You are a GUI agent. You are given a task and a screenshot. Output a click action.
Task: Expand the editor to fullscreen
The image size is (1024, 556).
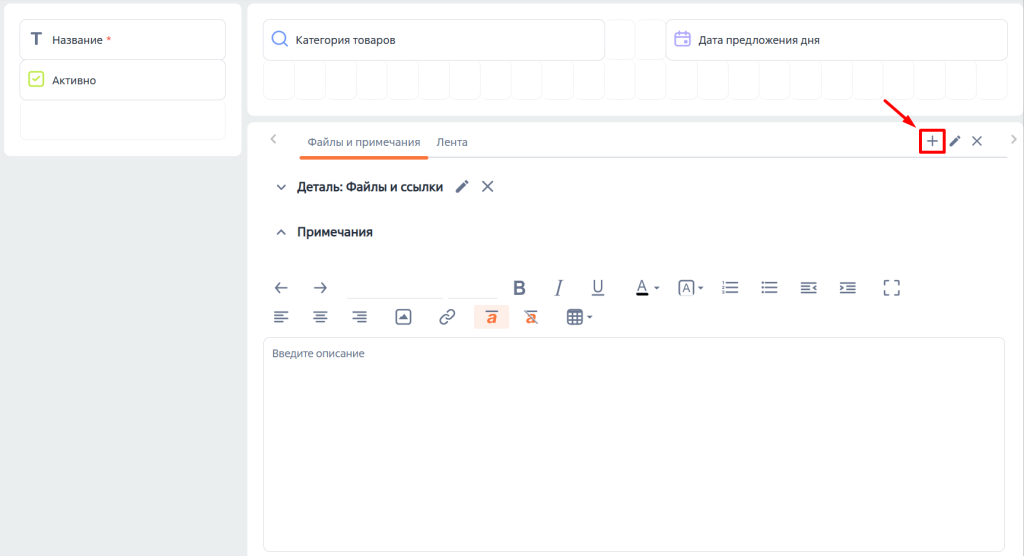[x=892, y=288]
